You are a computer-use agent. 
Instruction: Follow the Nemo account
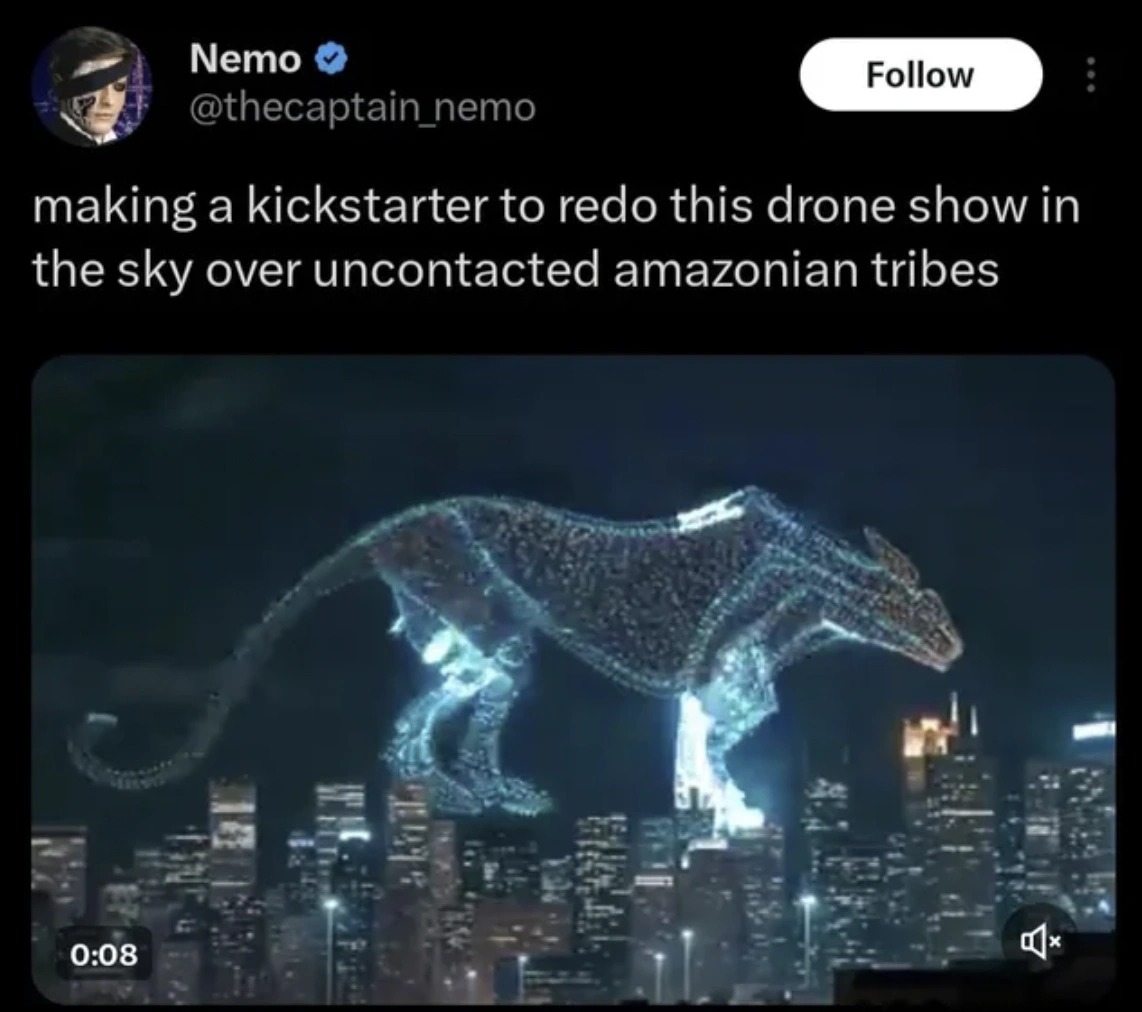(920, 74)
